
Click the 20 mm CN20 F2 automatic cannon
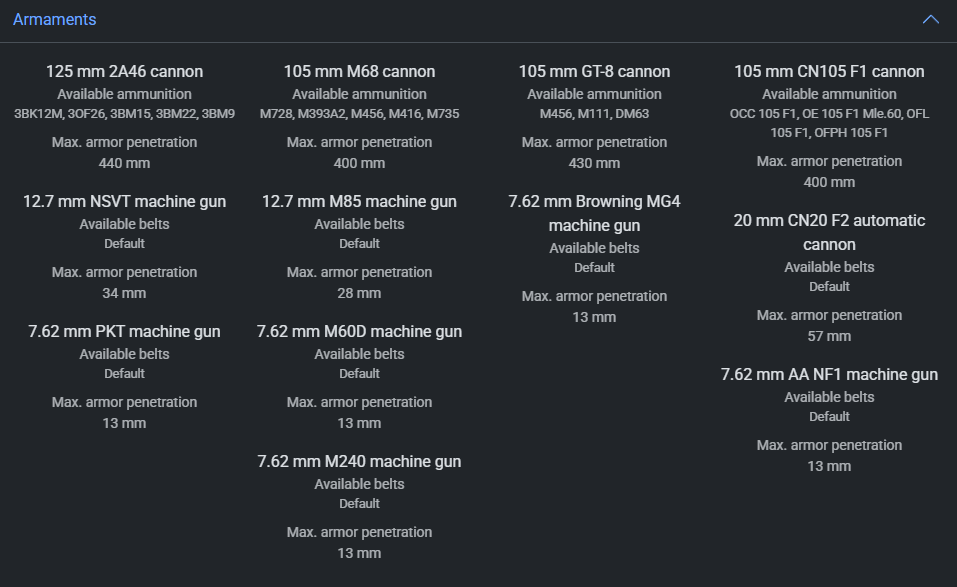829,232
